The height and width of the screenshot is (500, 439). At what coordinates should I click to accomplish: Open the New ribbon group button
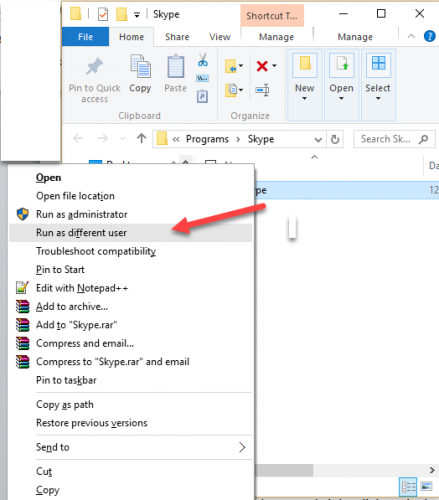click(305, 85)
